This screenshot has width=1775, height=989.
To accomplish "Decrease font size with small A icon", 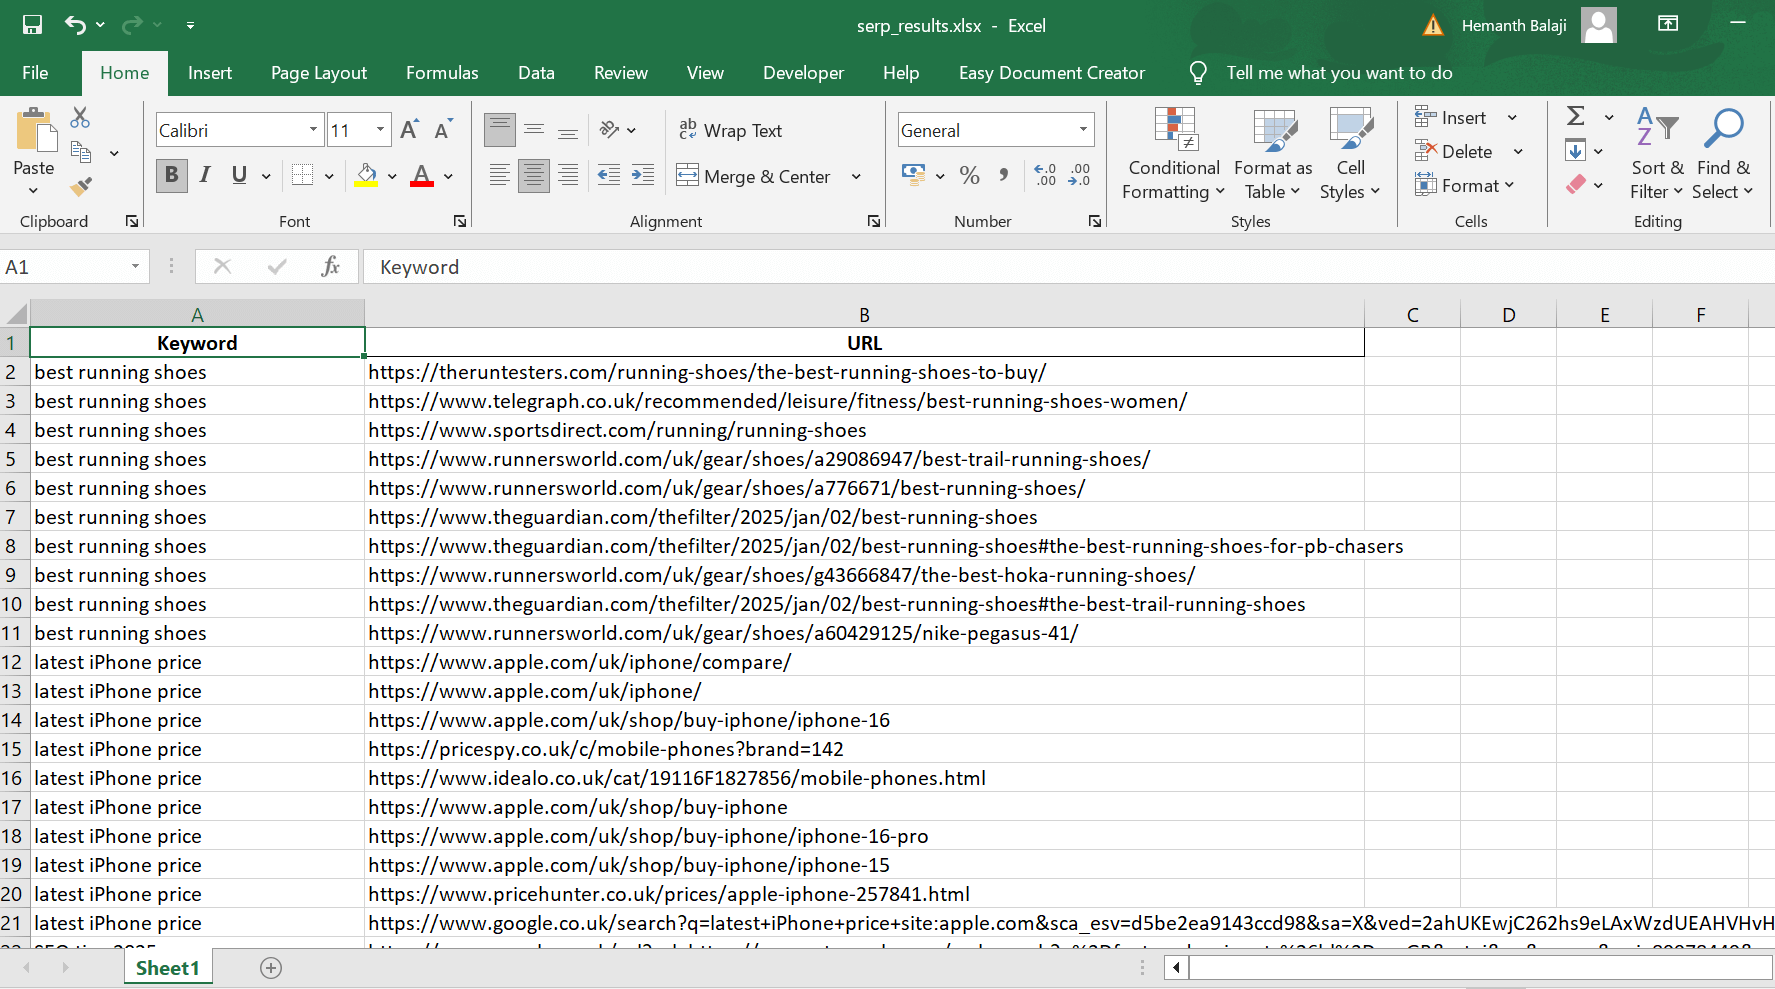I will click(x=443, y=130).
